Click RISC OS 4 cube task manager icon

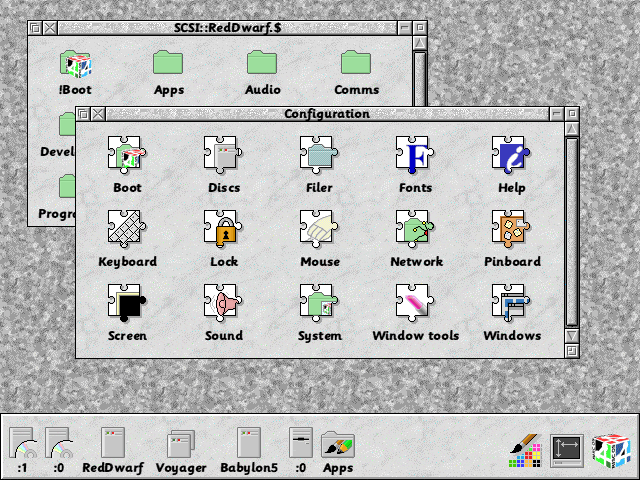tap(611, 451)
